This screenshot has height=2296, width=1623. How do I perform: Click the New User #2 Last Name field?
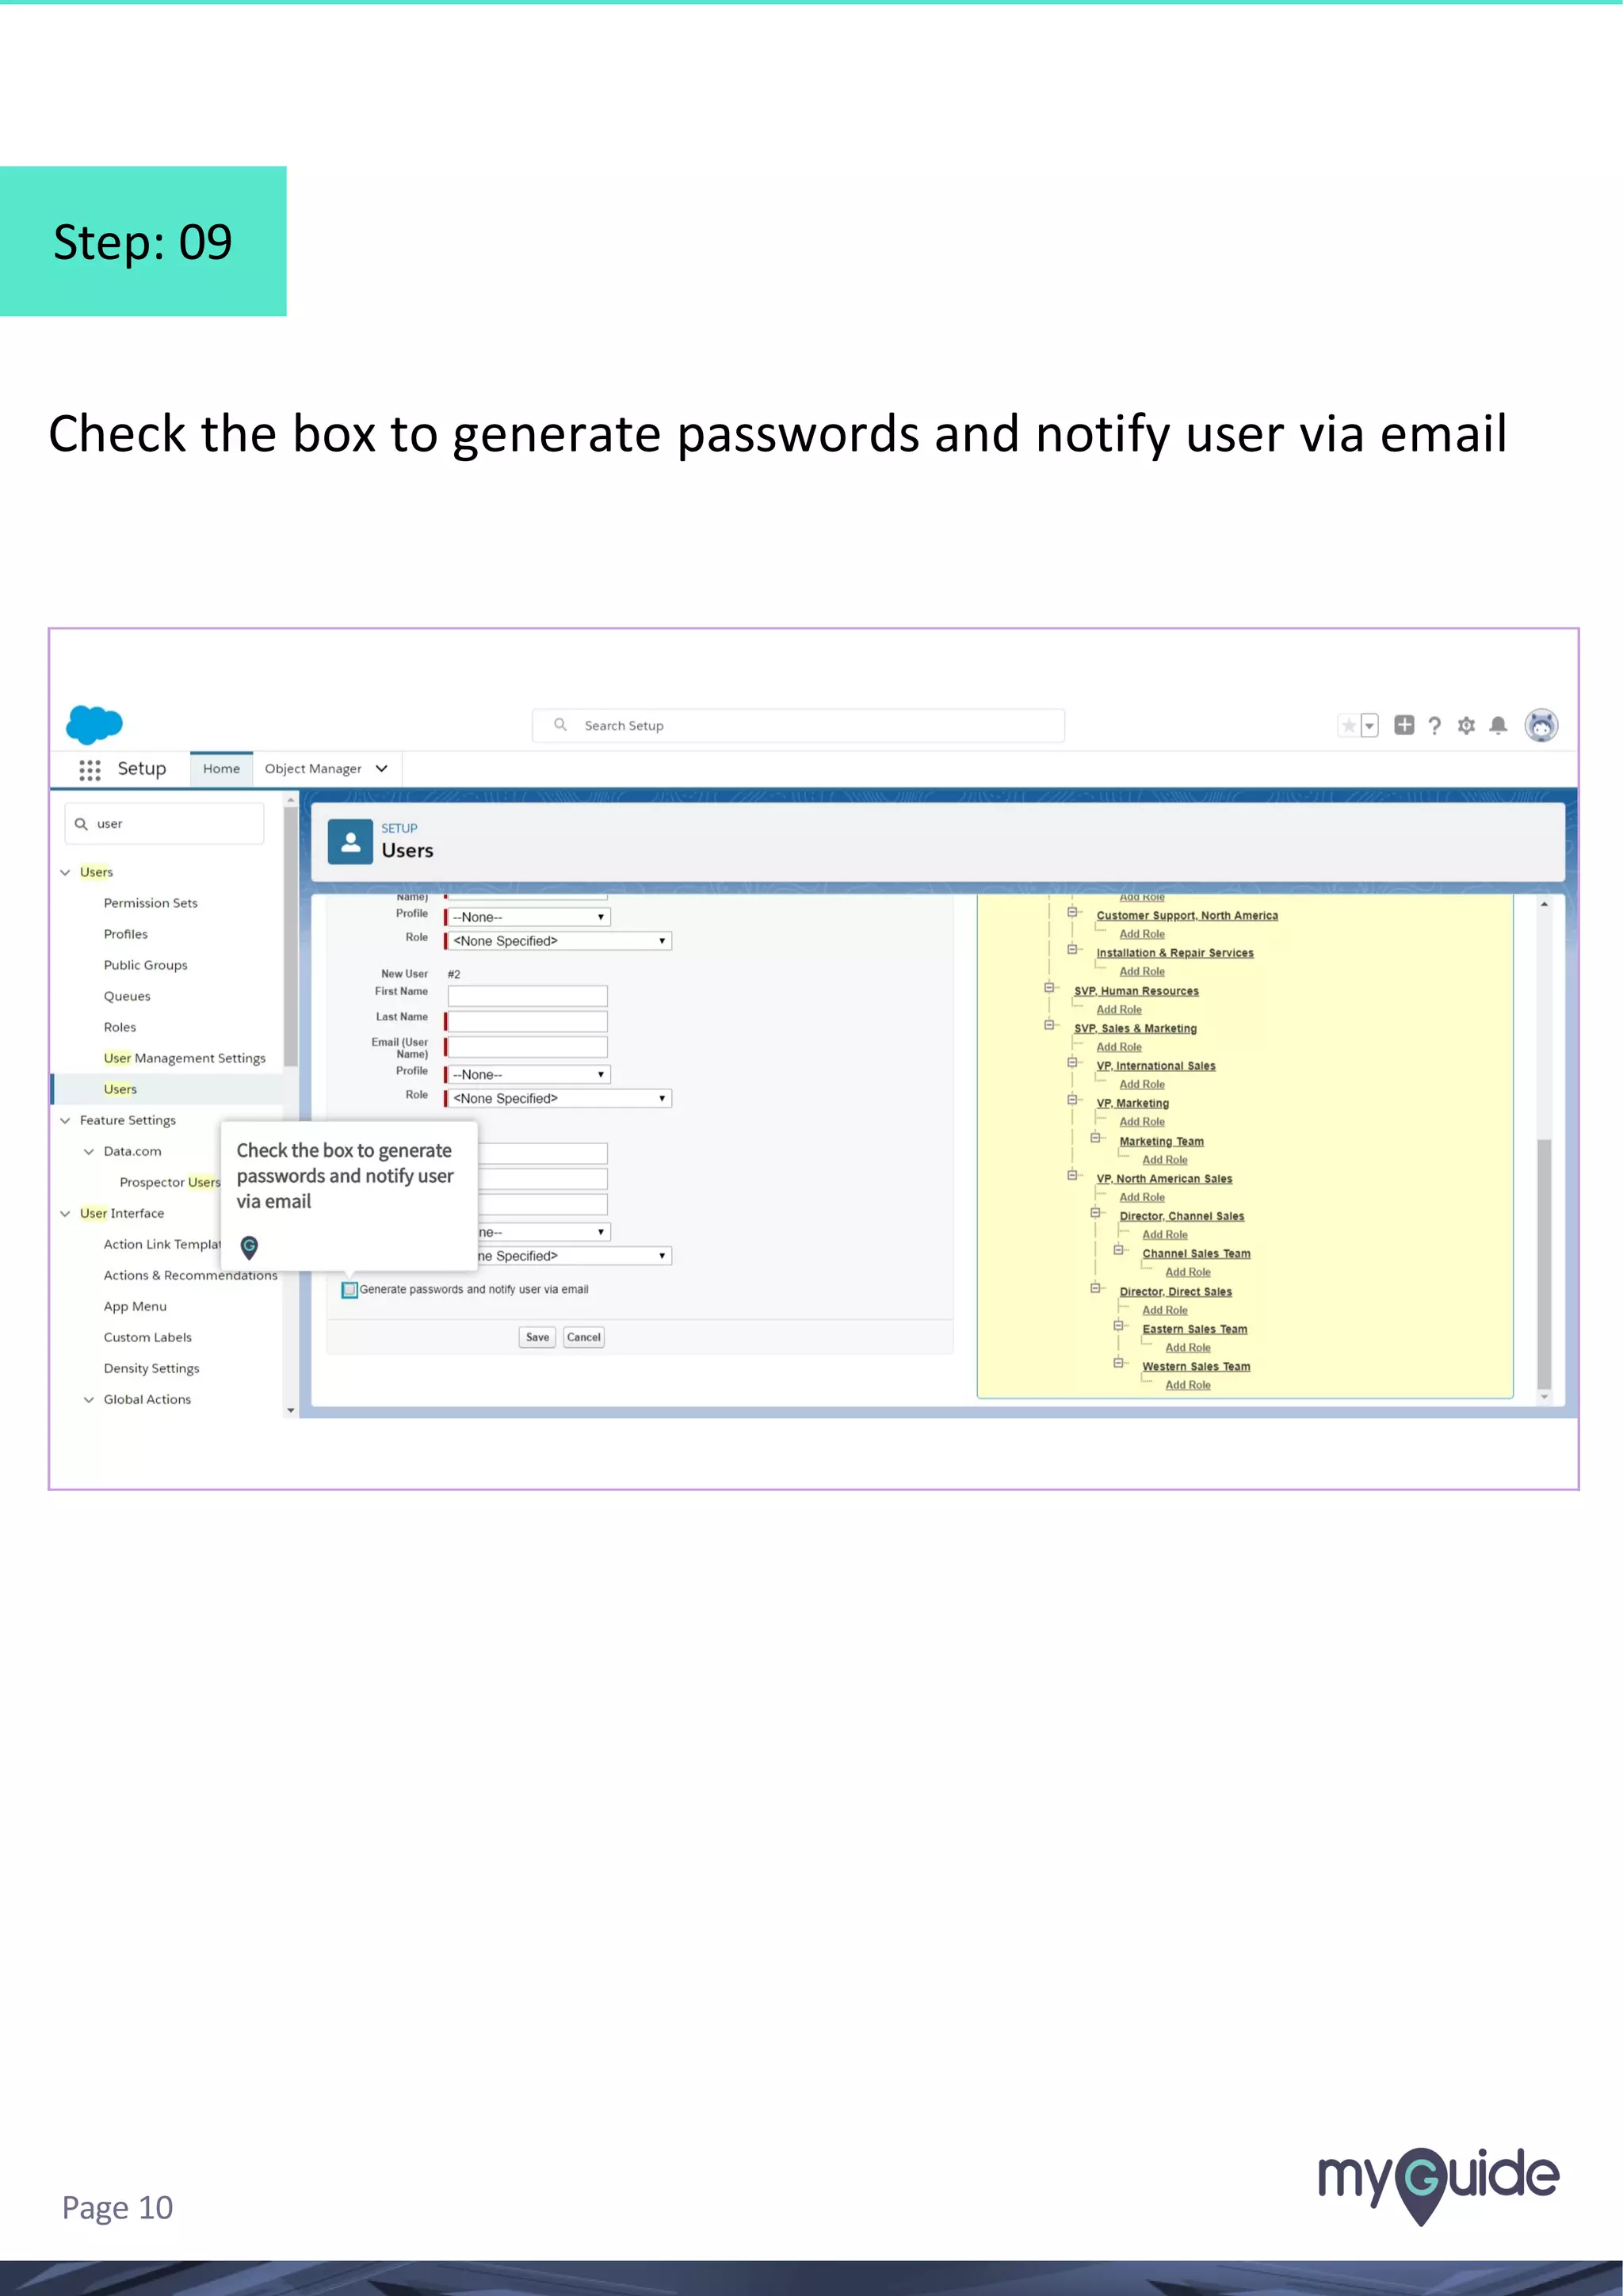coord(527,1021)
